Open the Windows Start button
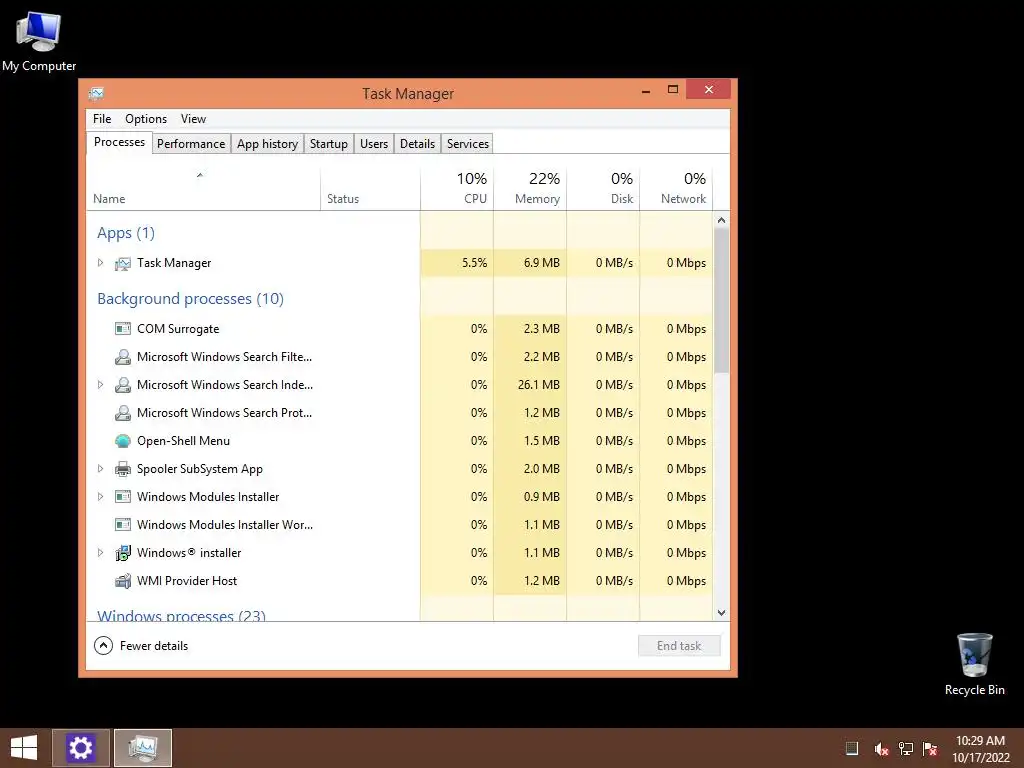 (x=24, y=748)
